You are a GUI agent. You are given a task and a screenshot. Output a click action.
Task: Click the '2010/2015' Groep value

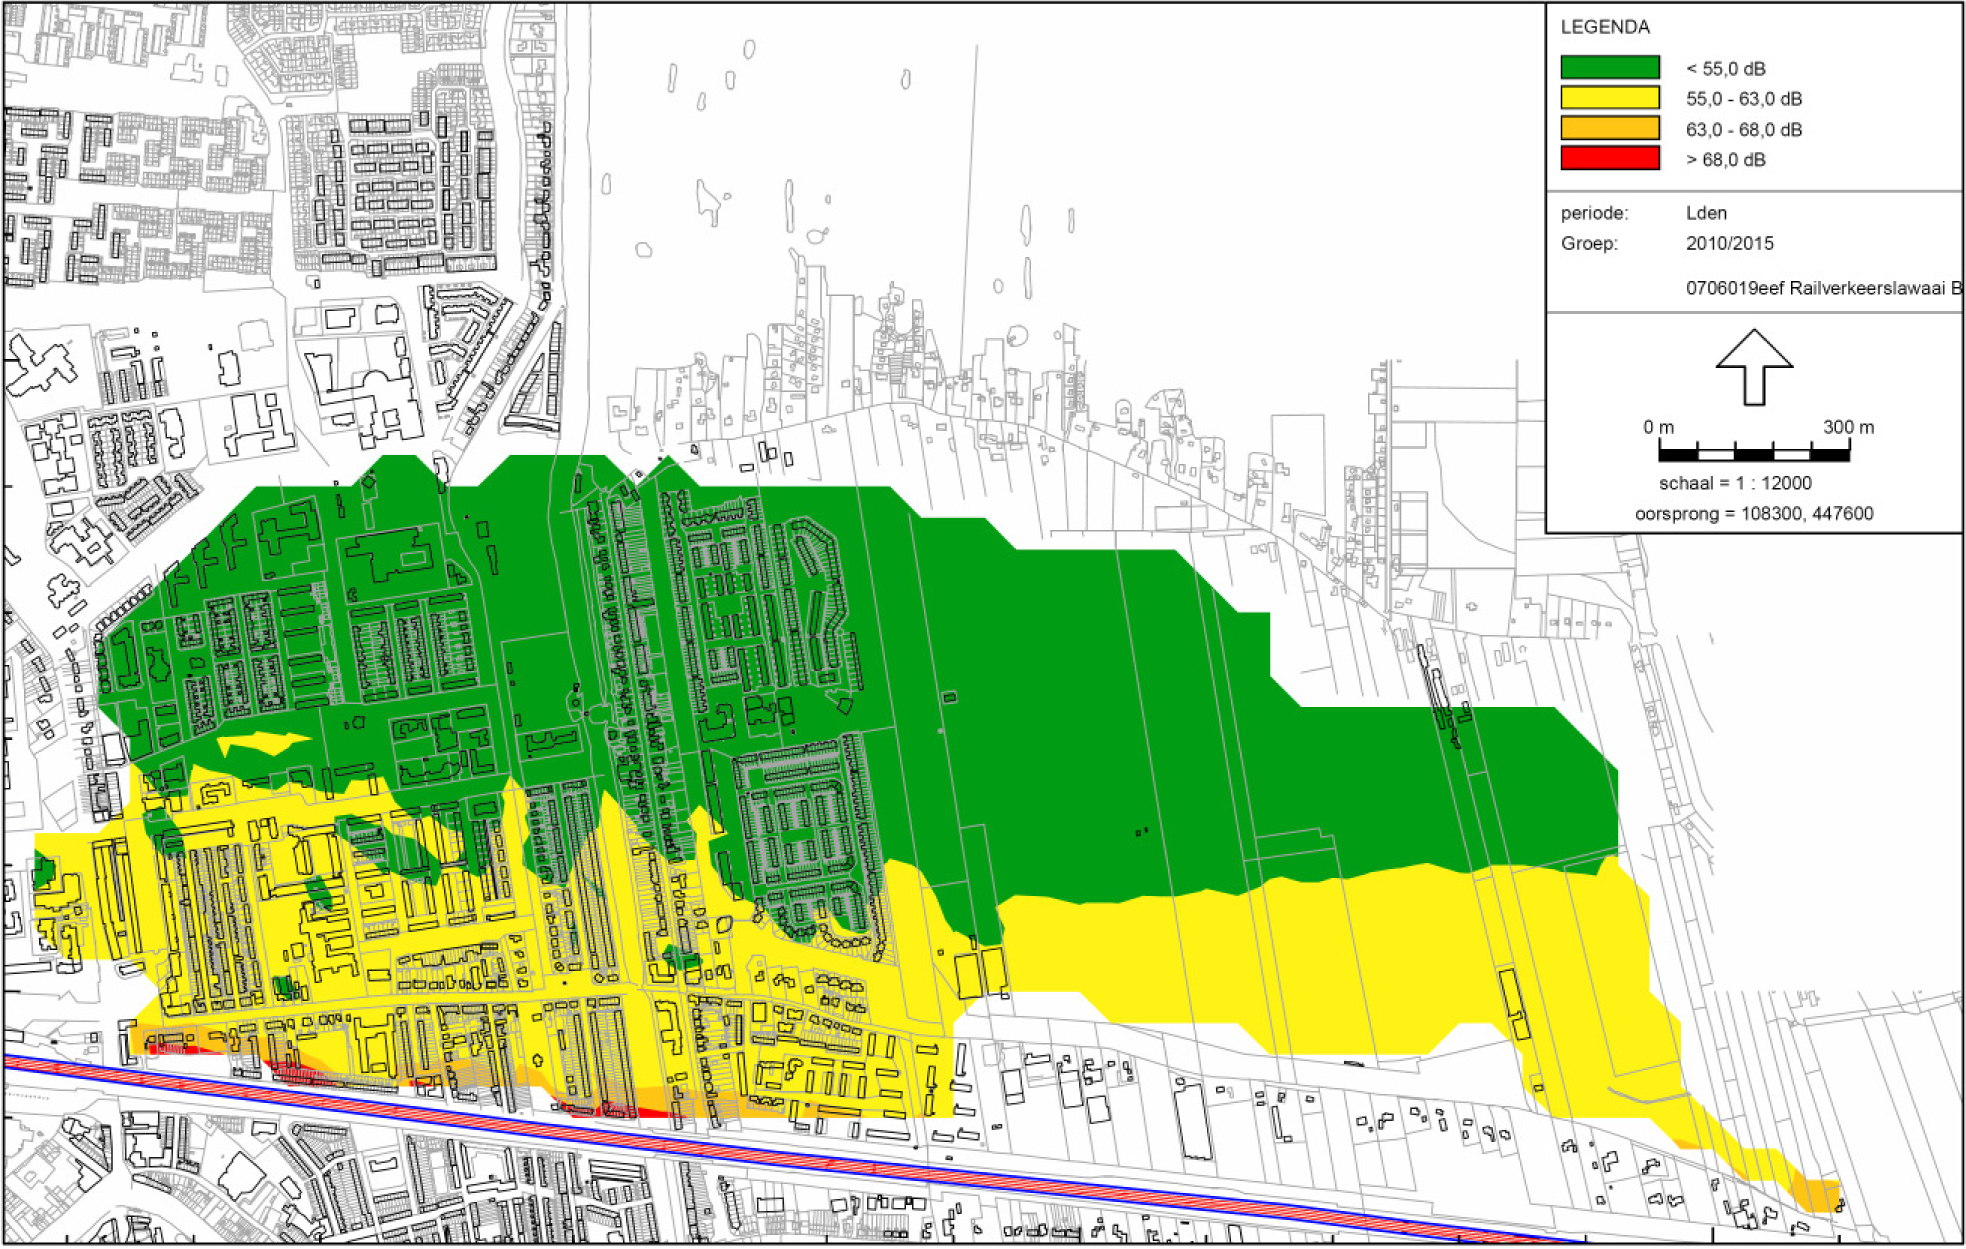coord(1729,243)
